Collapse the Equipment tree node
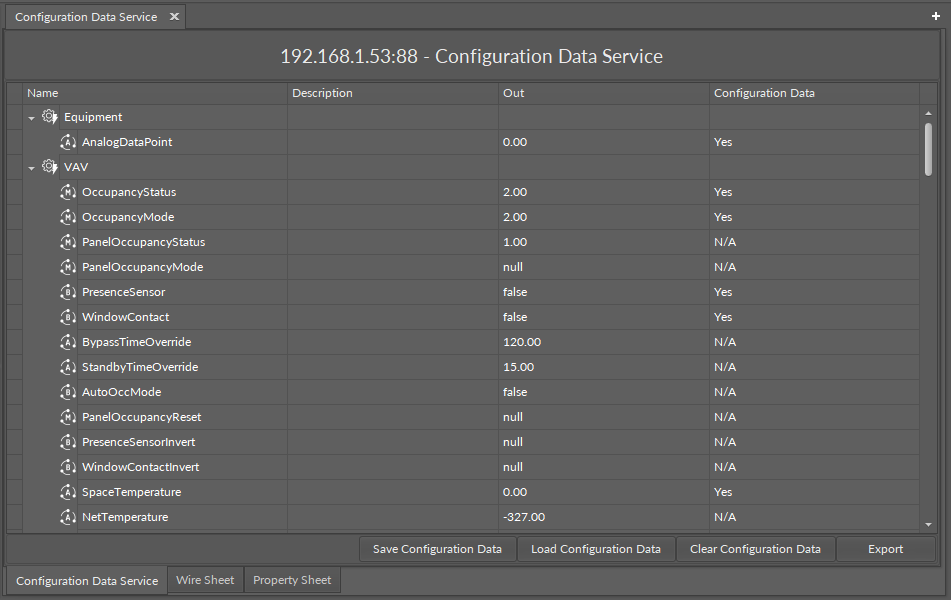Image resolution: width=951 pixels, height=600 pixels. tap(32, 118)
